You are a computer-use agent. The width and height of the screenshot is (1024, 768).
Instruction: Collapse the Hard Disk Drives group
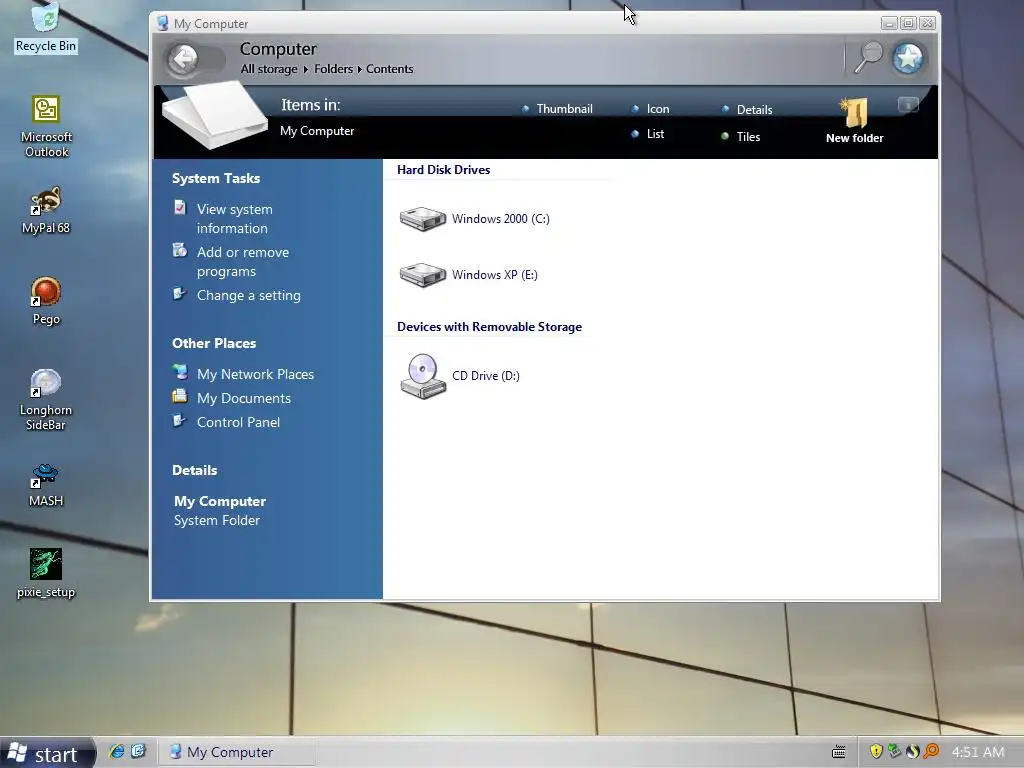click(x=443, y=170)
